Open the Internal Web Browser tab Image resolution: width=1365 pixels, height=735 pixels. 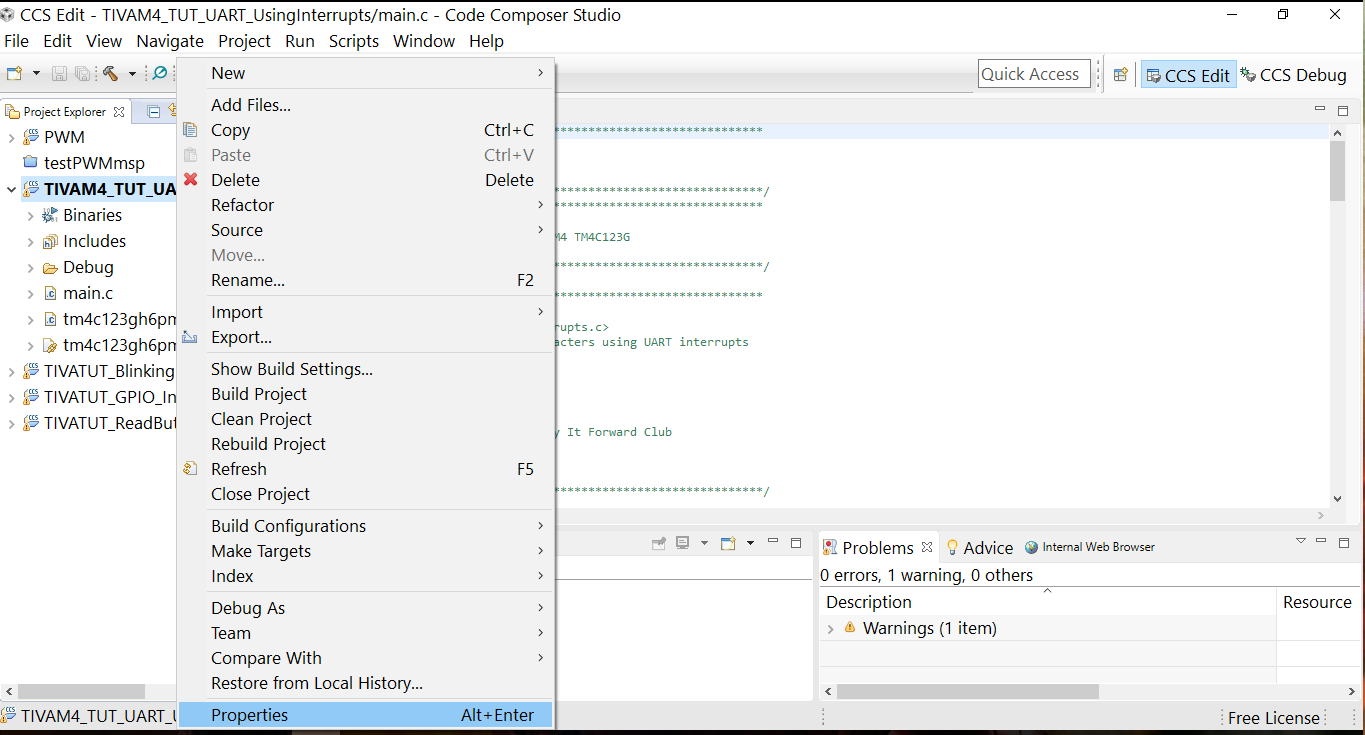[1089, 547]
